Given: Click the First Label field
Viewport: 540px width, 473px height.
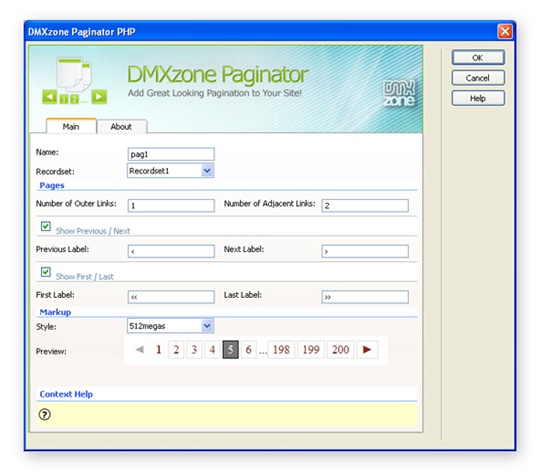Looking at the screenshot, I should pos(171,297).
